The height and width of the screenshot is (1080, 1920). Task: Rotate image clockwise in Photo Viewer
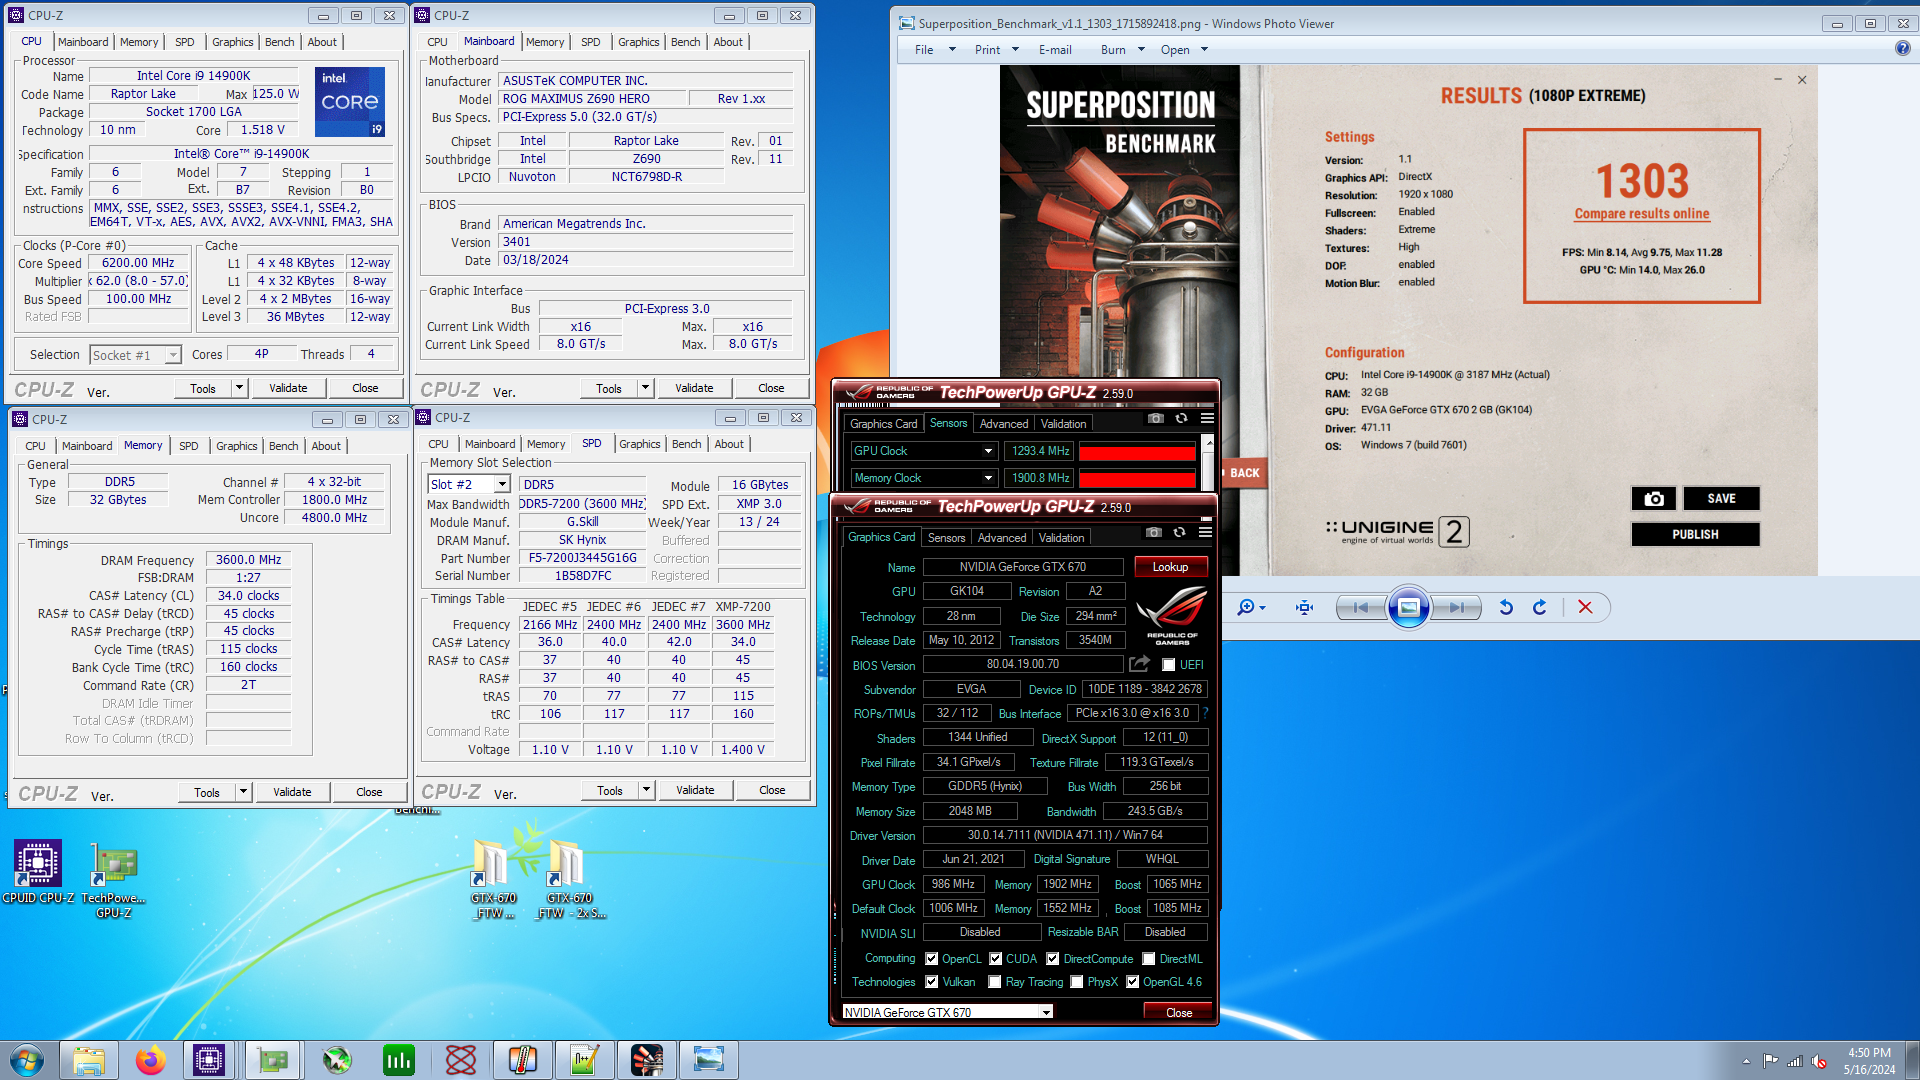(x=1540, y=607)
